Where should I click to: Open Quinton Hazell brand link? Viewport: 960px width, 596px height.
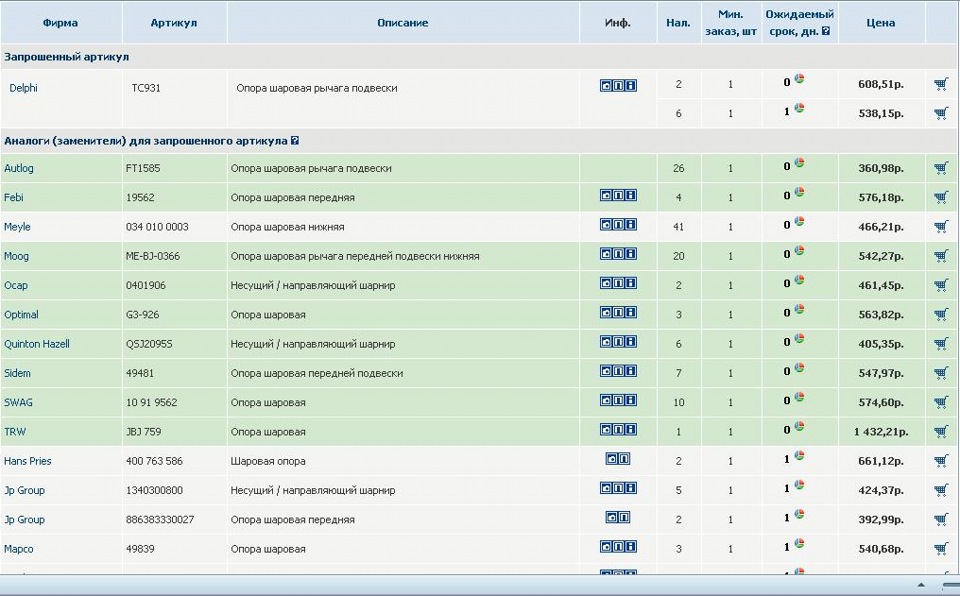[37, 344]
